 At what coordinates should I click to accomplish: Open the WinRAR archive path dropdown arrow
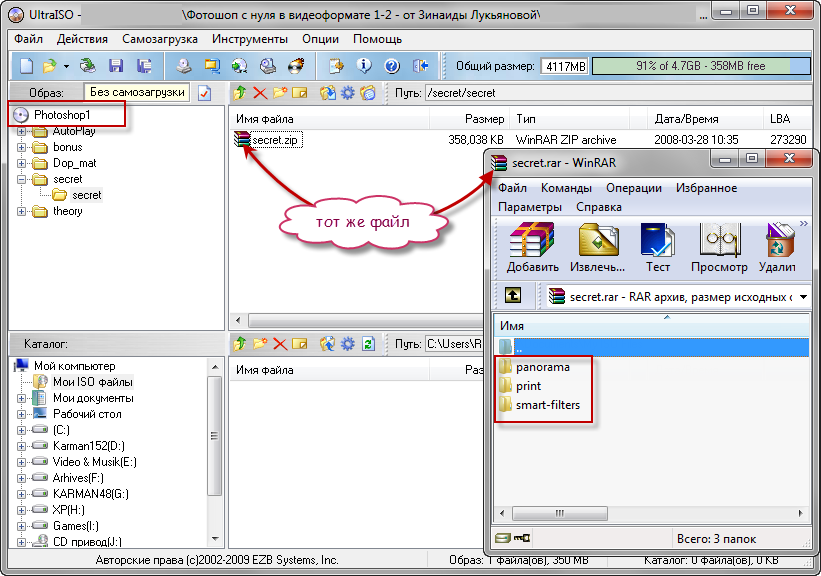(x=803, y=297)
